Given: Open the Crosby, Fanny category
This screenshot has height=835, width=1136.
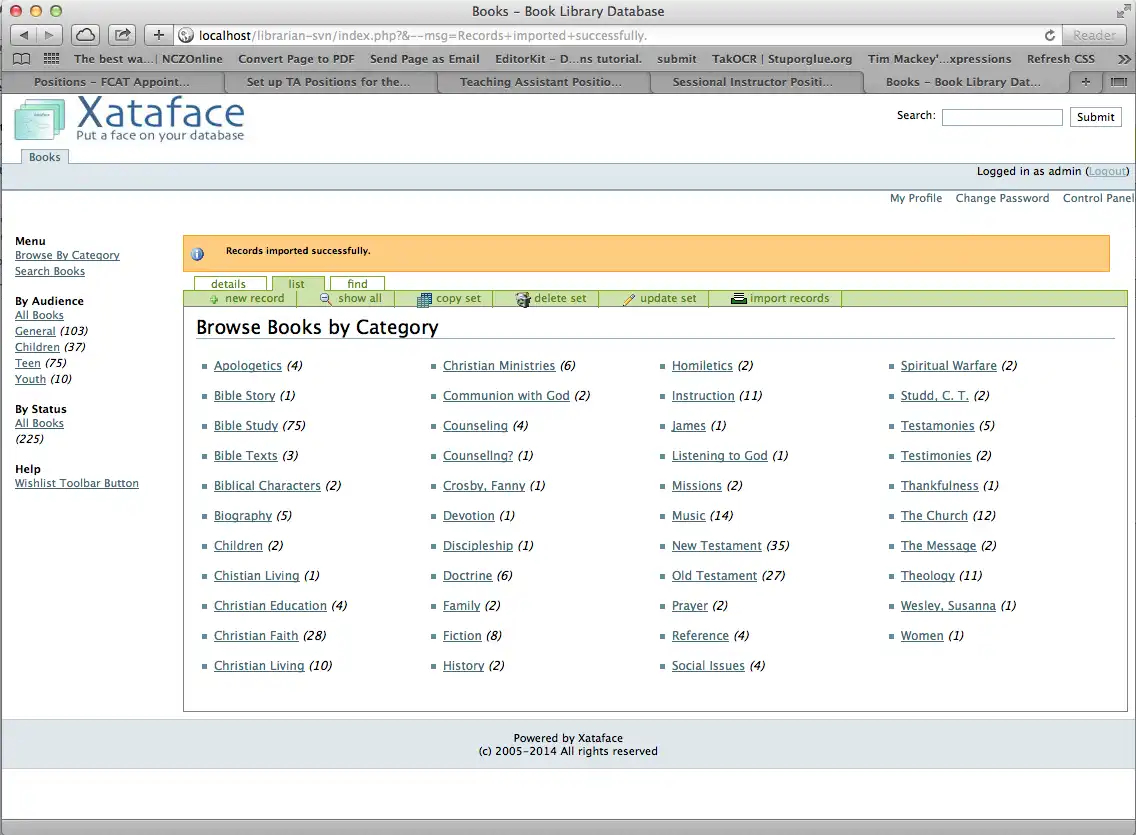Looking at the screenshot, I should click(x=484, y=486).
